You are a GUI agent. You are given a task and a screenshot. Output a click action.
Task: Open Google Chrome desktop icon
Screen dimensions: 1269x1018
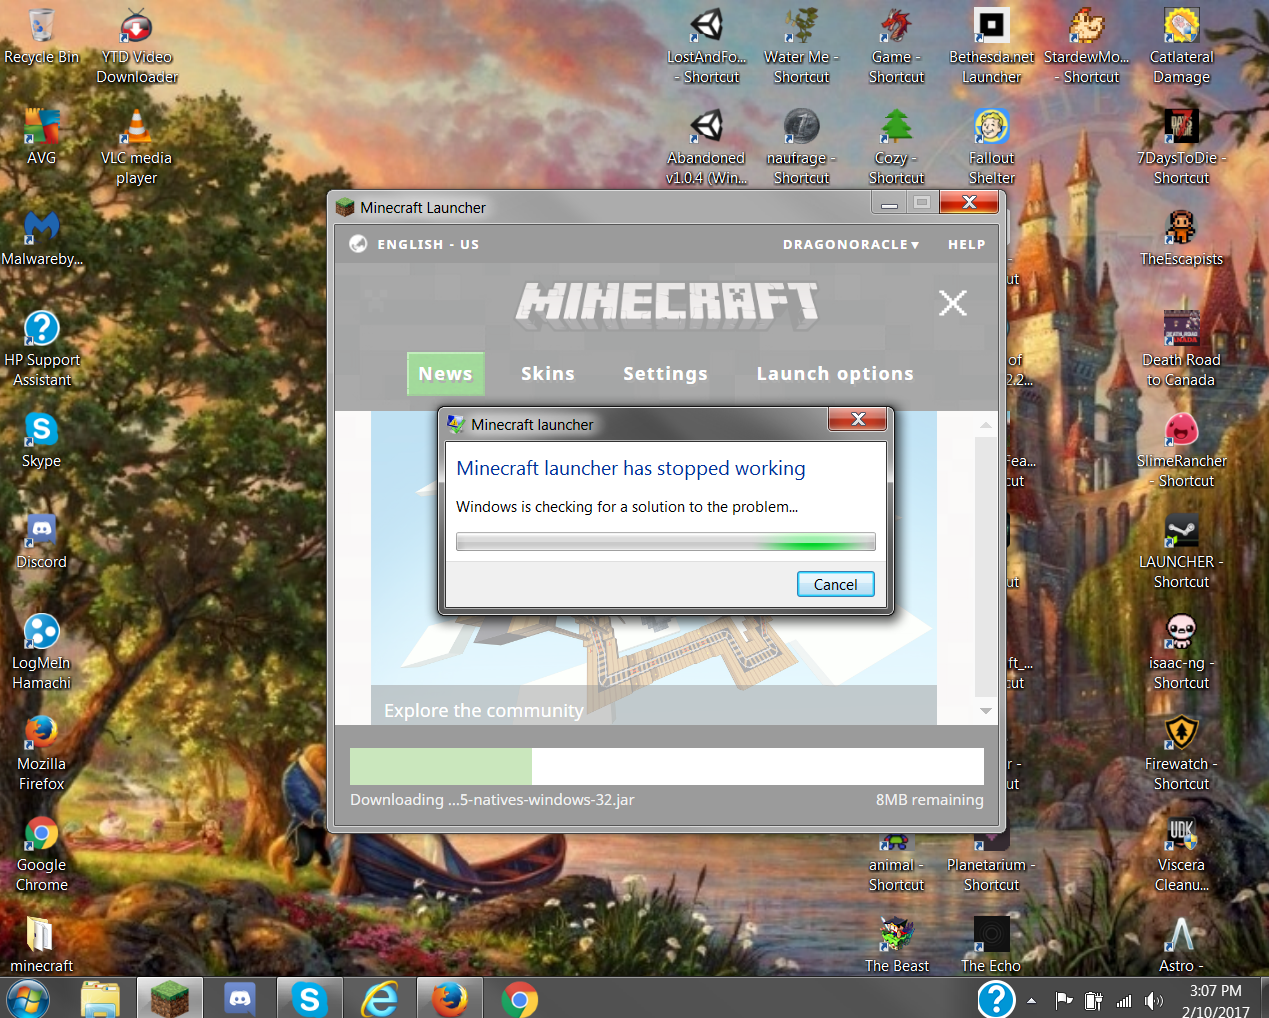41,855
